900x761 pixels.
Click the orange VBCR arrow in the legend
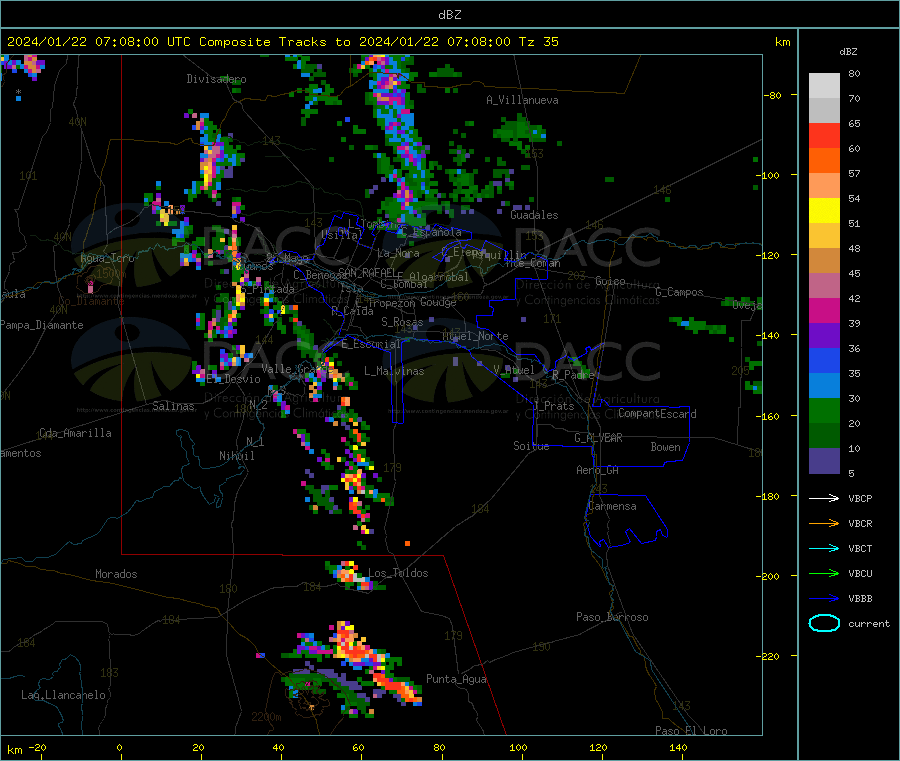click(x=824, y=523)
